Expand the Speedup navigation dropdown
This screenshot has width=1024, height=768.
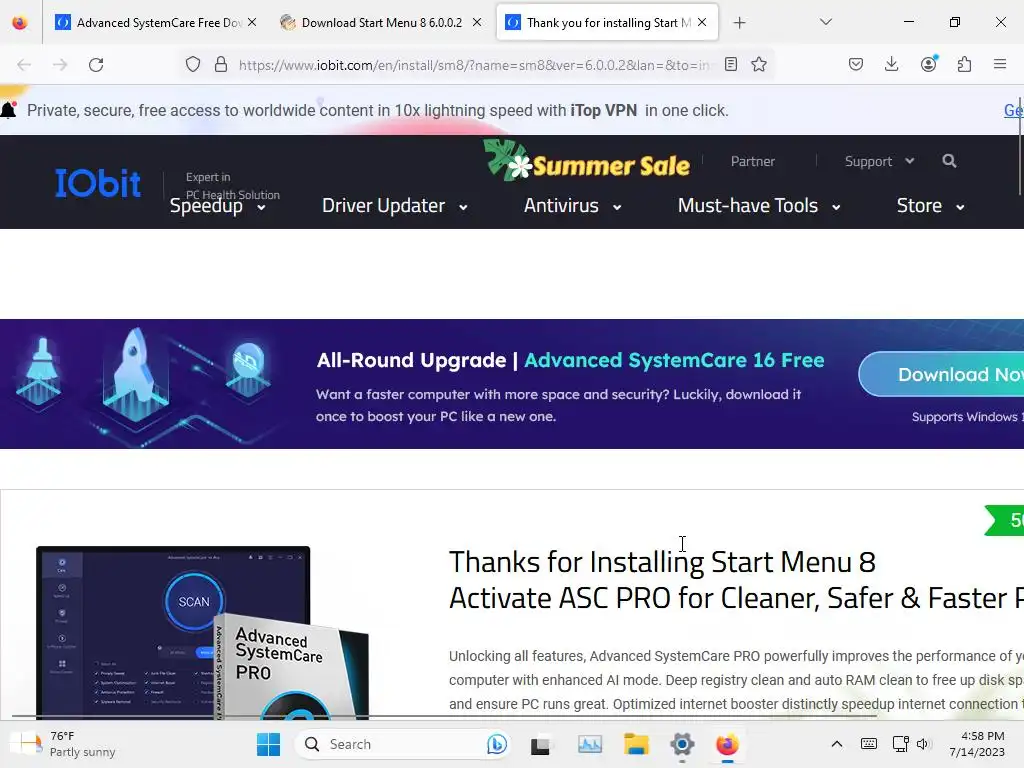pyautogui.click(x=217, y=206)
